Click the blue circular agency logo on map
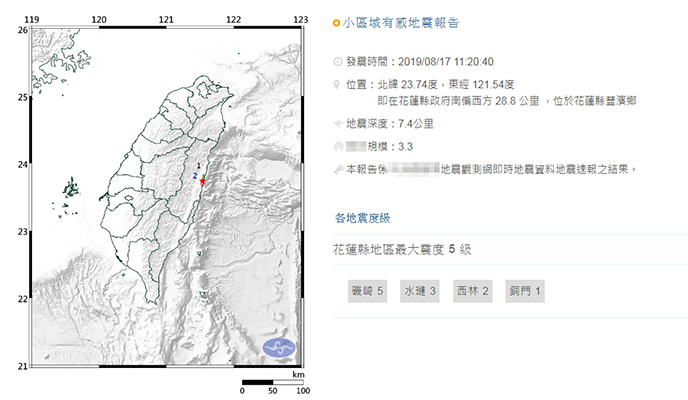This screenshot has height=400, width=688. [280, 349]
